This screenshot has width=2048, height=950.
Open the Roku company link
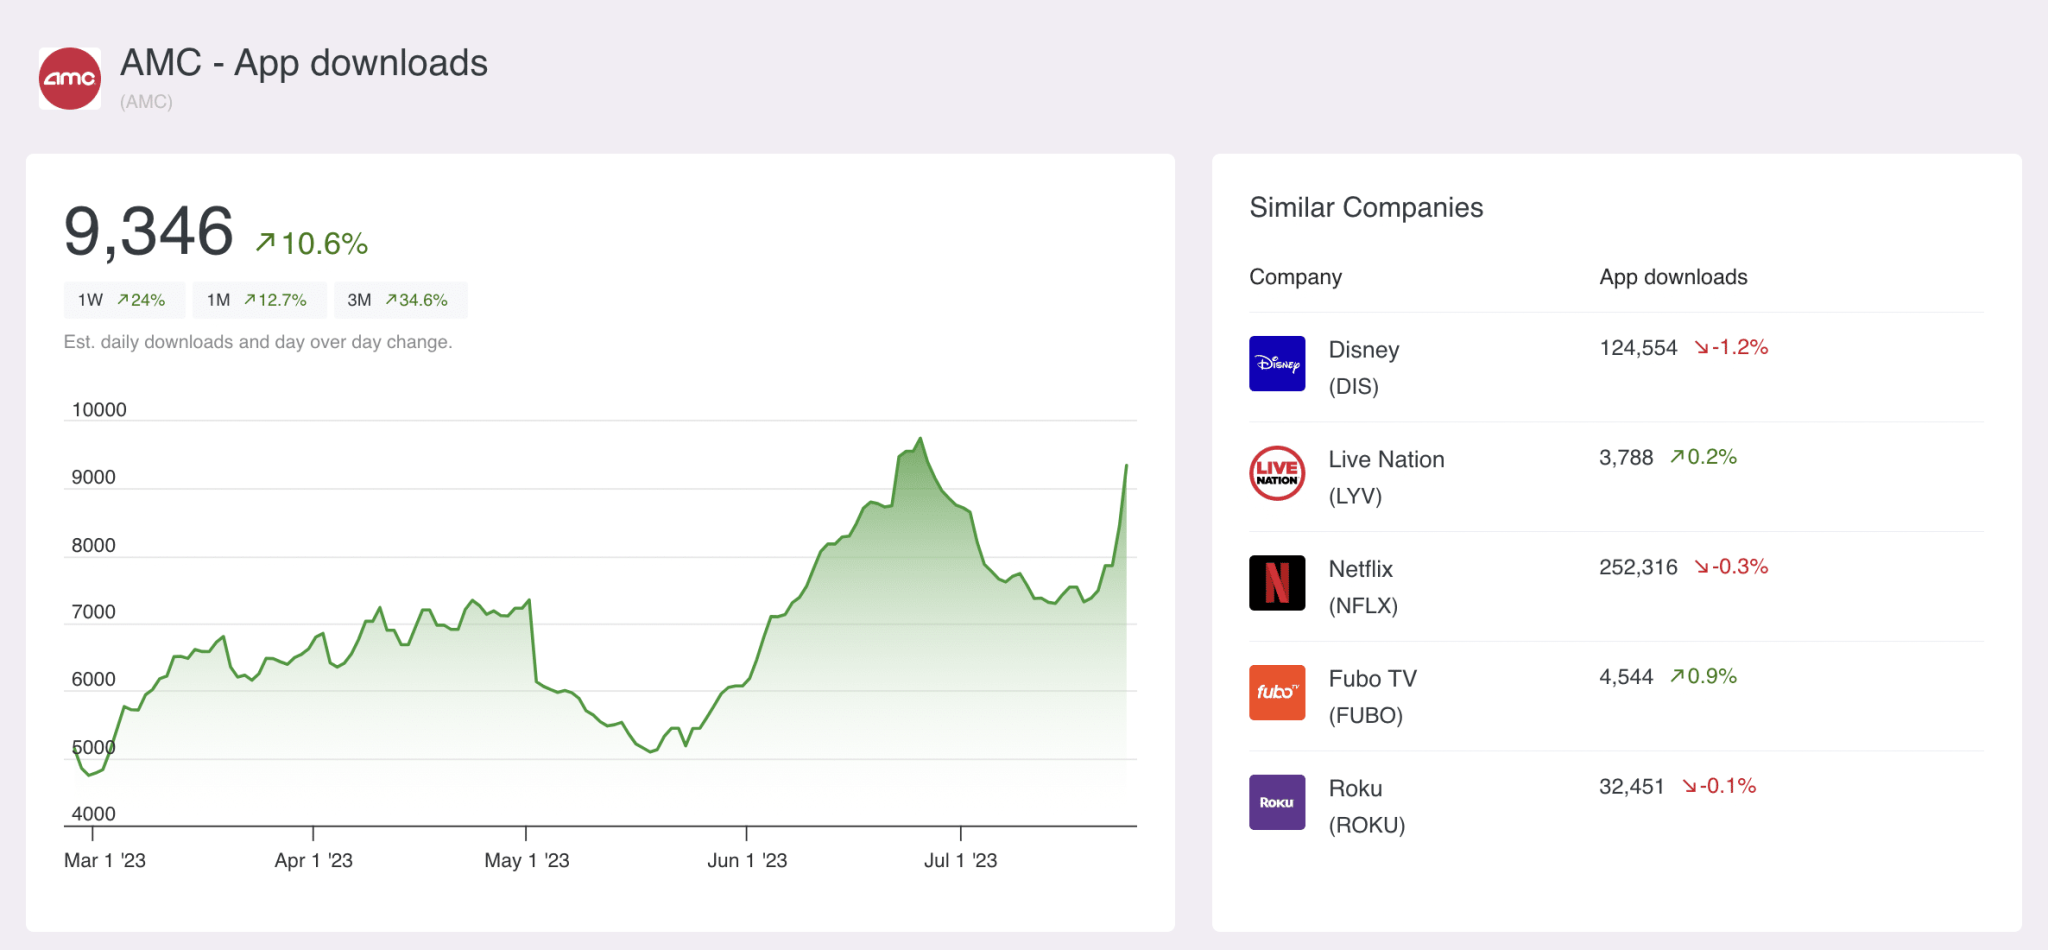1355,789
